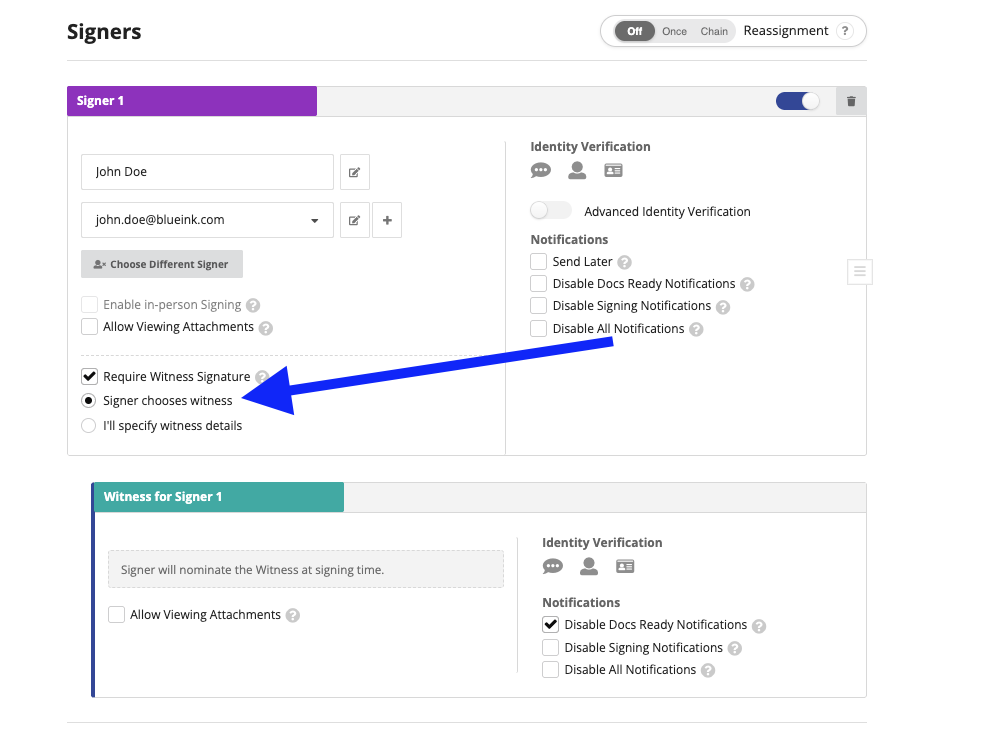Click the Witness for Signer 1 header
1000x736 pixels.
pyautogui.click(x=219, y=497)
